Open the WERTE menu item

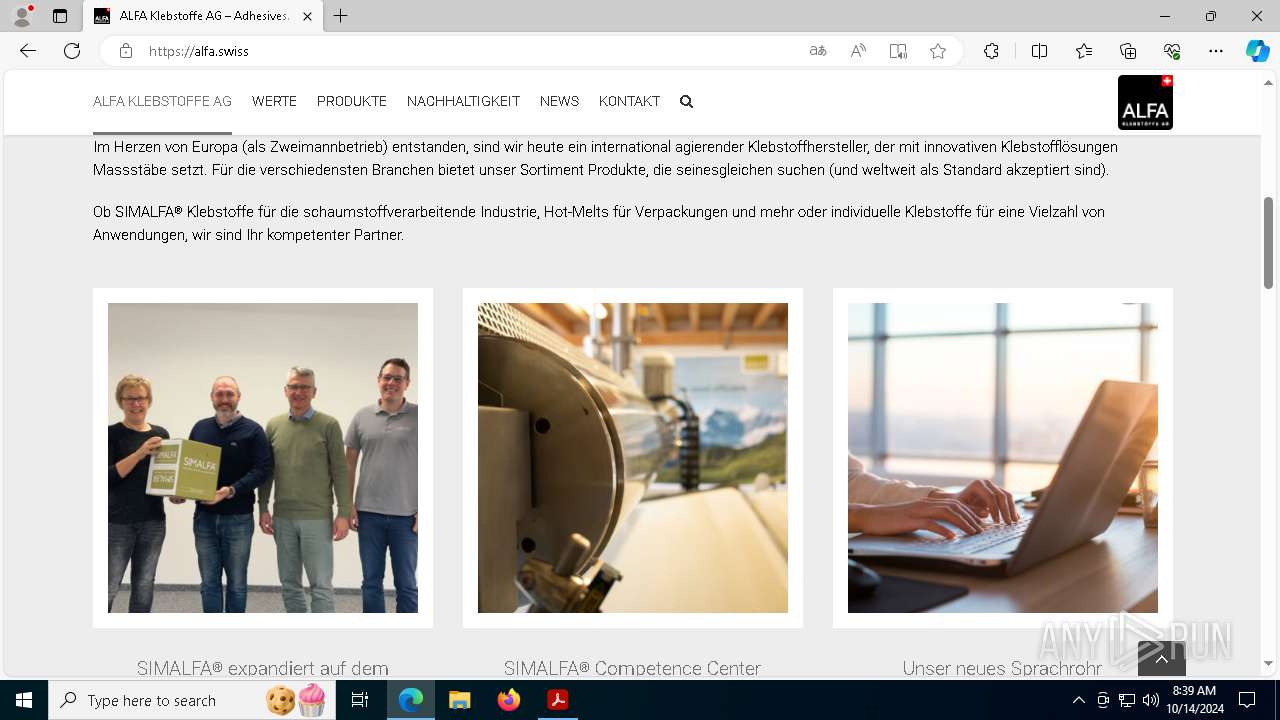pyautogui.click(x=274, y=101)
